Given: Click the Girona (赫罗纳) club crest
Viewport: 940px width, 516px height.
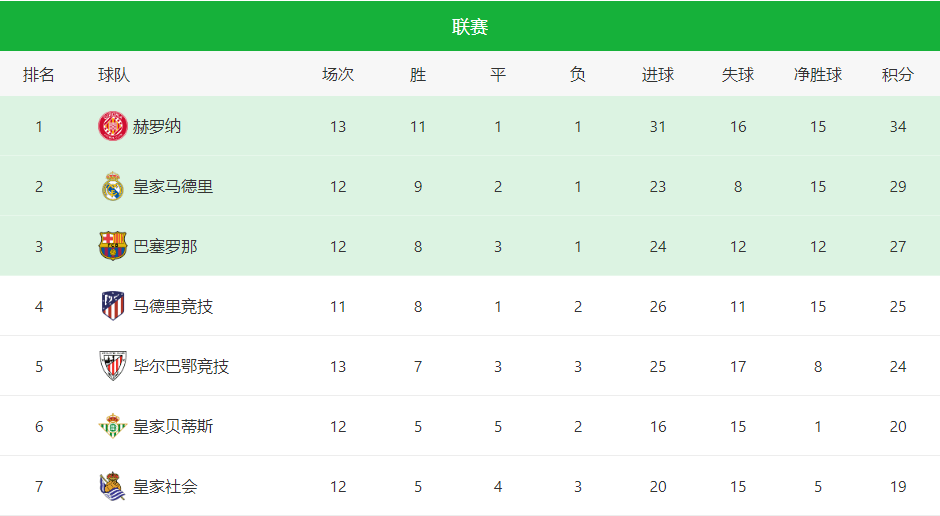Looking at the screenshot, I should point(113,126).
